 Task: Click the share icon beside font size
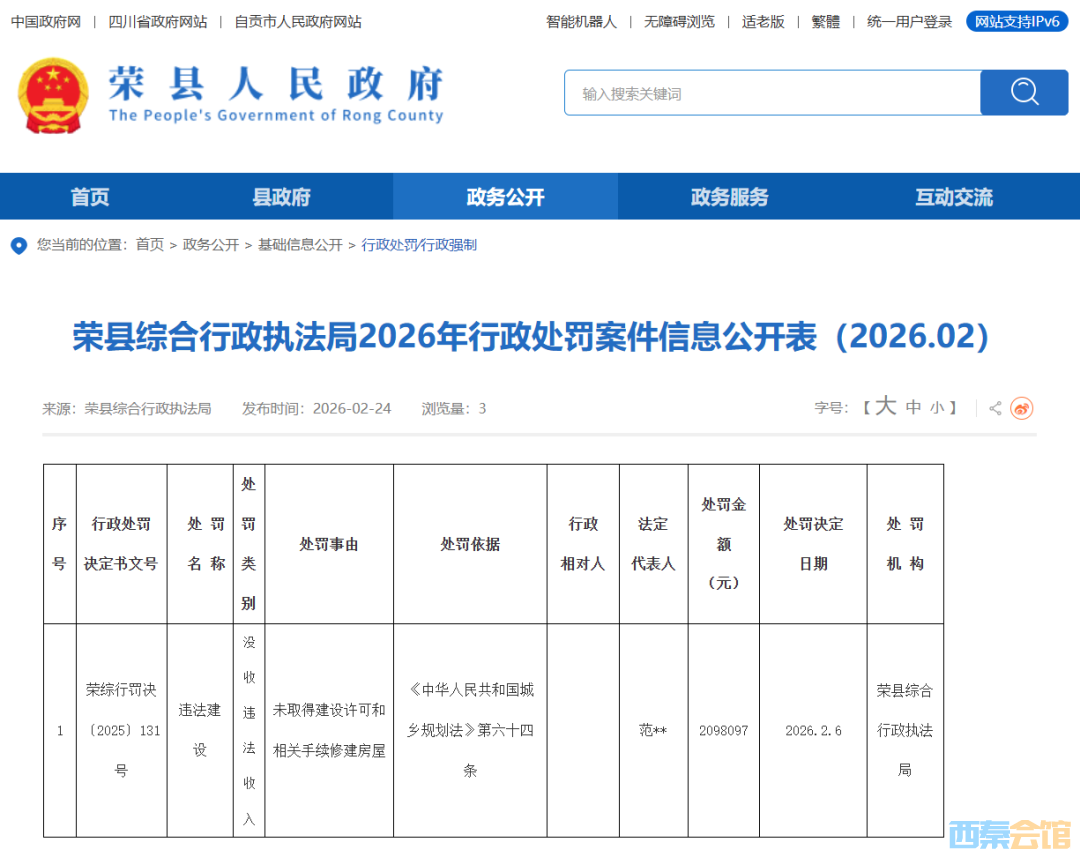point(995,408)
